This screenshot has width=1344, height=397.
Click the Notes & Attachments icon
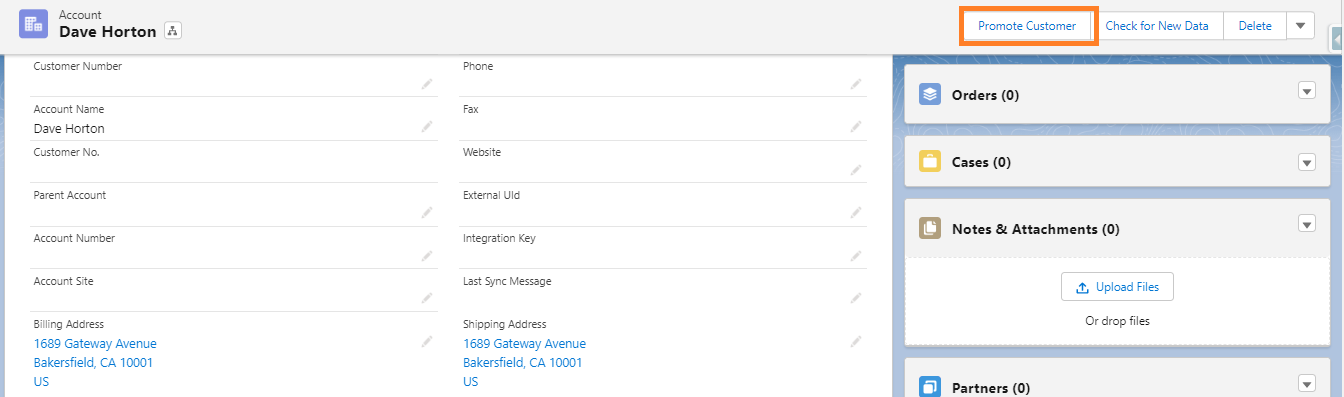(x=930, y=229)
